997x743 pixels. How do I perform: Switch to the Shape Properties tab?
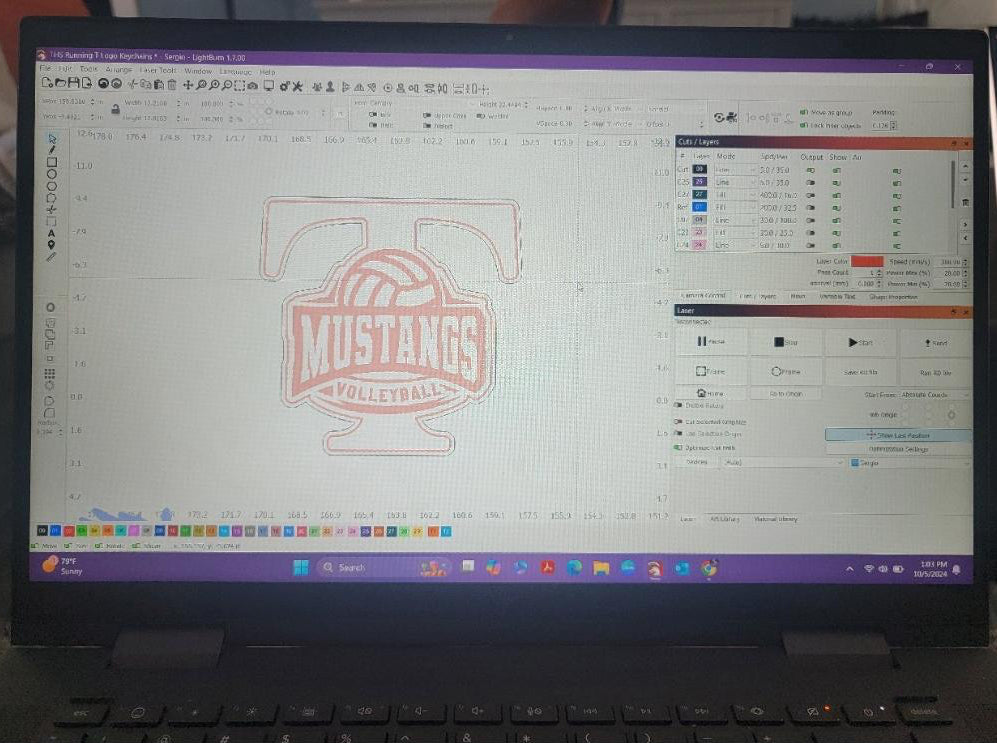point(893,297)
